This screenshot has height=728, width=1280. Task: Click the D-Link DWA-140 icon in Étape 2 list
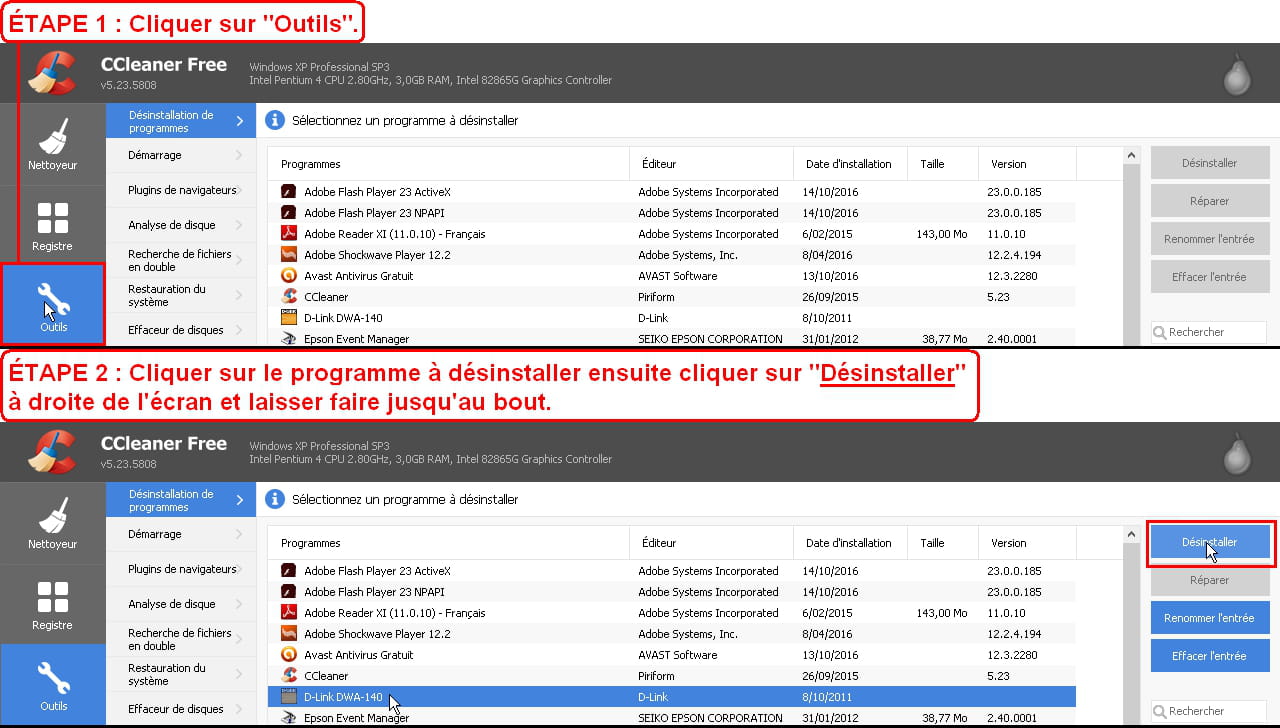289,697
